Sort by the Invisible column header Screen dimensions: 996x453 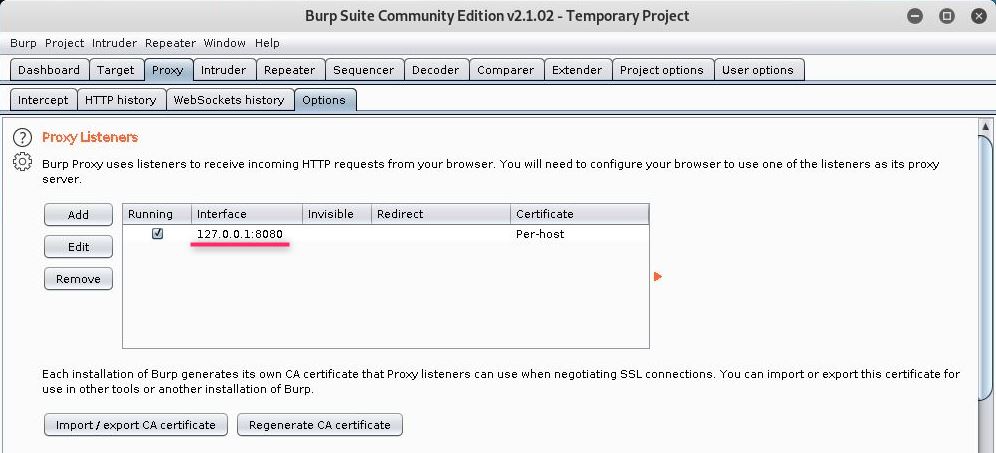coord(337,214)
